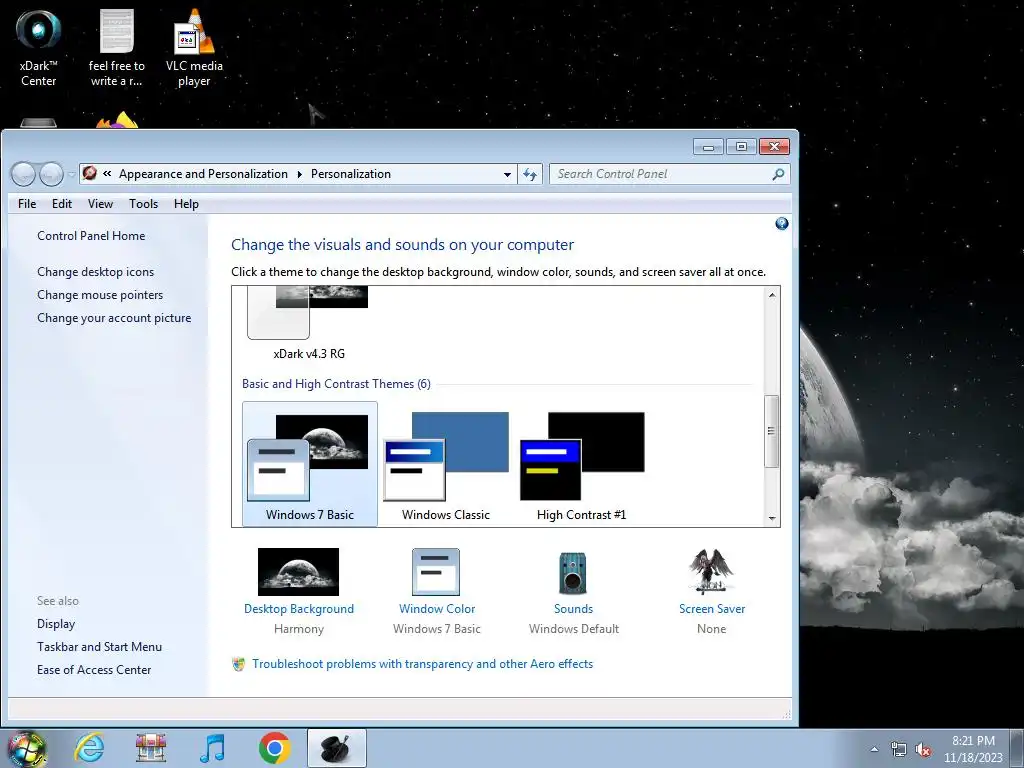Click the Personalization breadcrumb text

(x=351, y=174)
